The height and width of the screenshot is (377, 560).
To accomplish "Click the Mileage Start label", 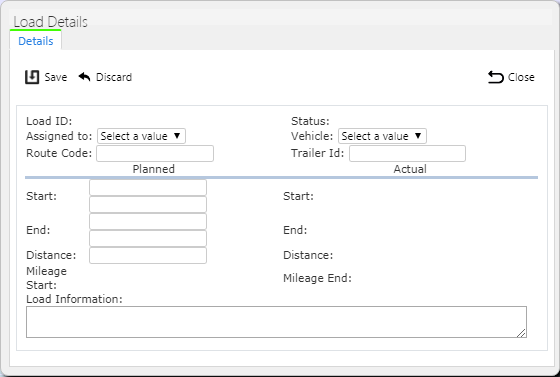I will 46,278.
